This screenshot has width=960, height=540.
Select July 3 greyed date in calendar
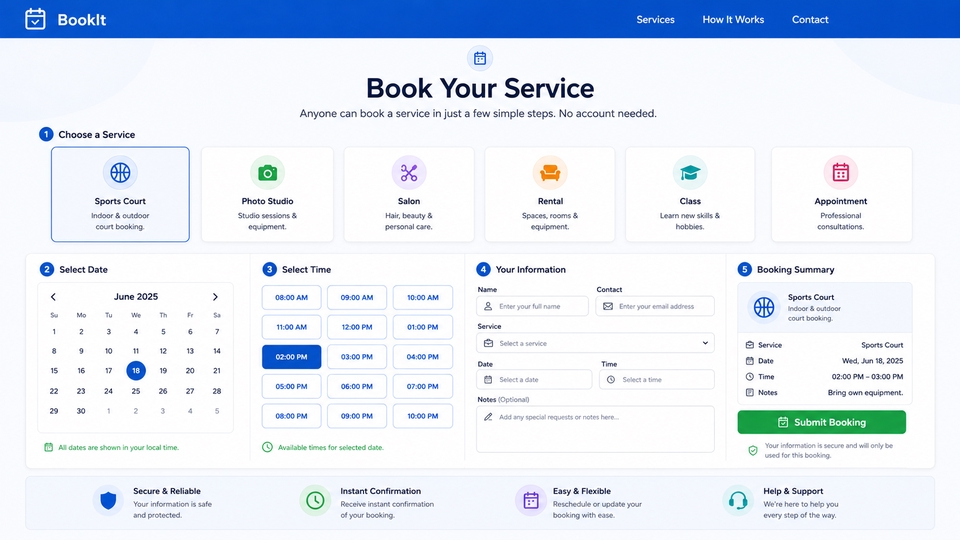[163, 411]
